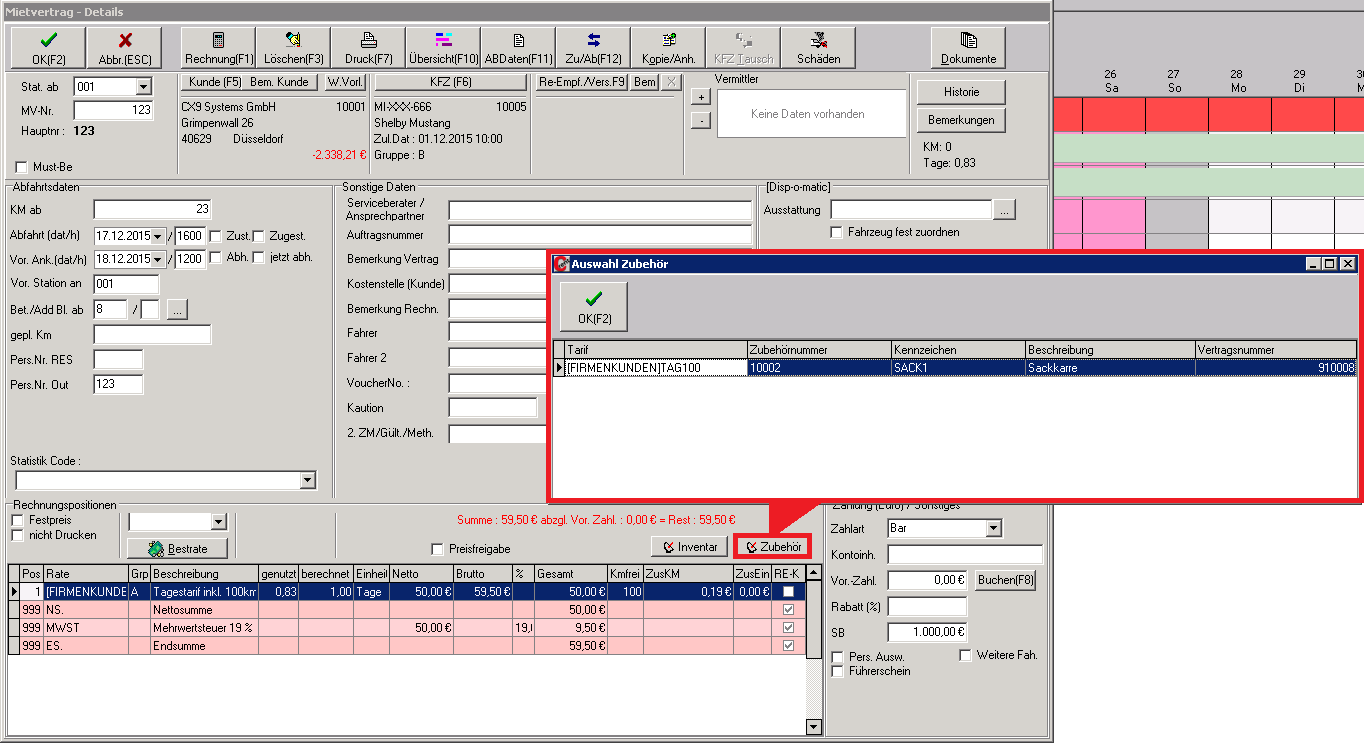Click the KFZ (F6) button

(x=450, y=82)
